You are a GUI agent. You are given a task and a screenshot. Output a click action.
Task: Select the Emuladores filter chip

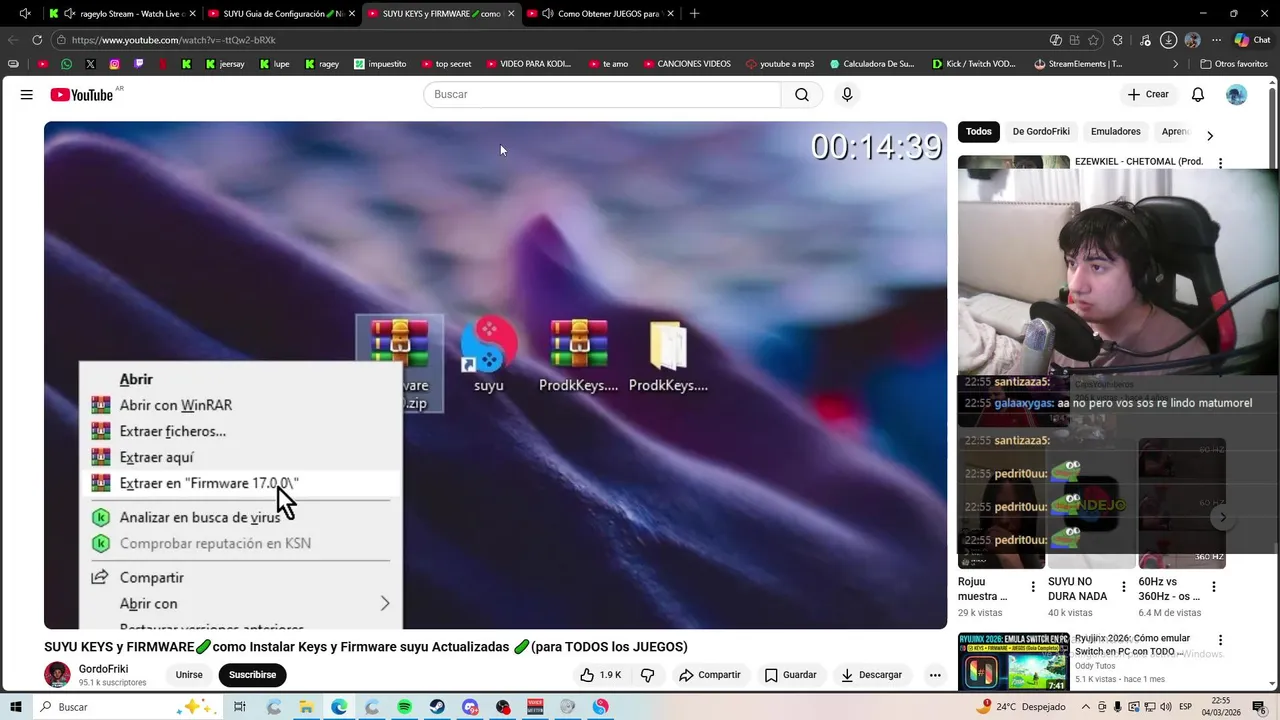tap(1116, 132)
